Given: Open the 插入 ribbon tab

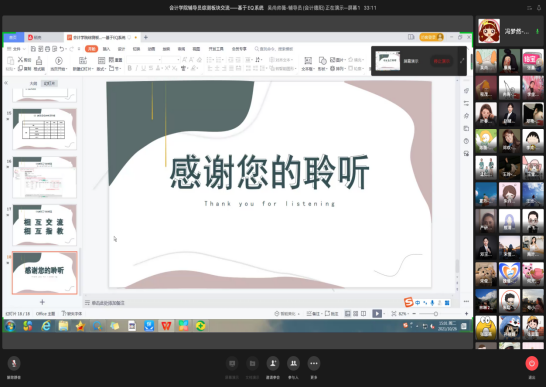Looking at the screenshot, I should (x=106, y=49).
